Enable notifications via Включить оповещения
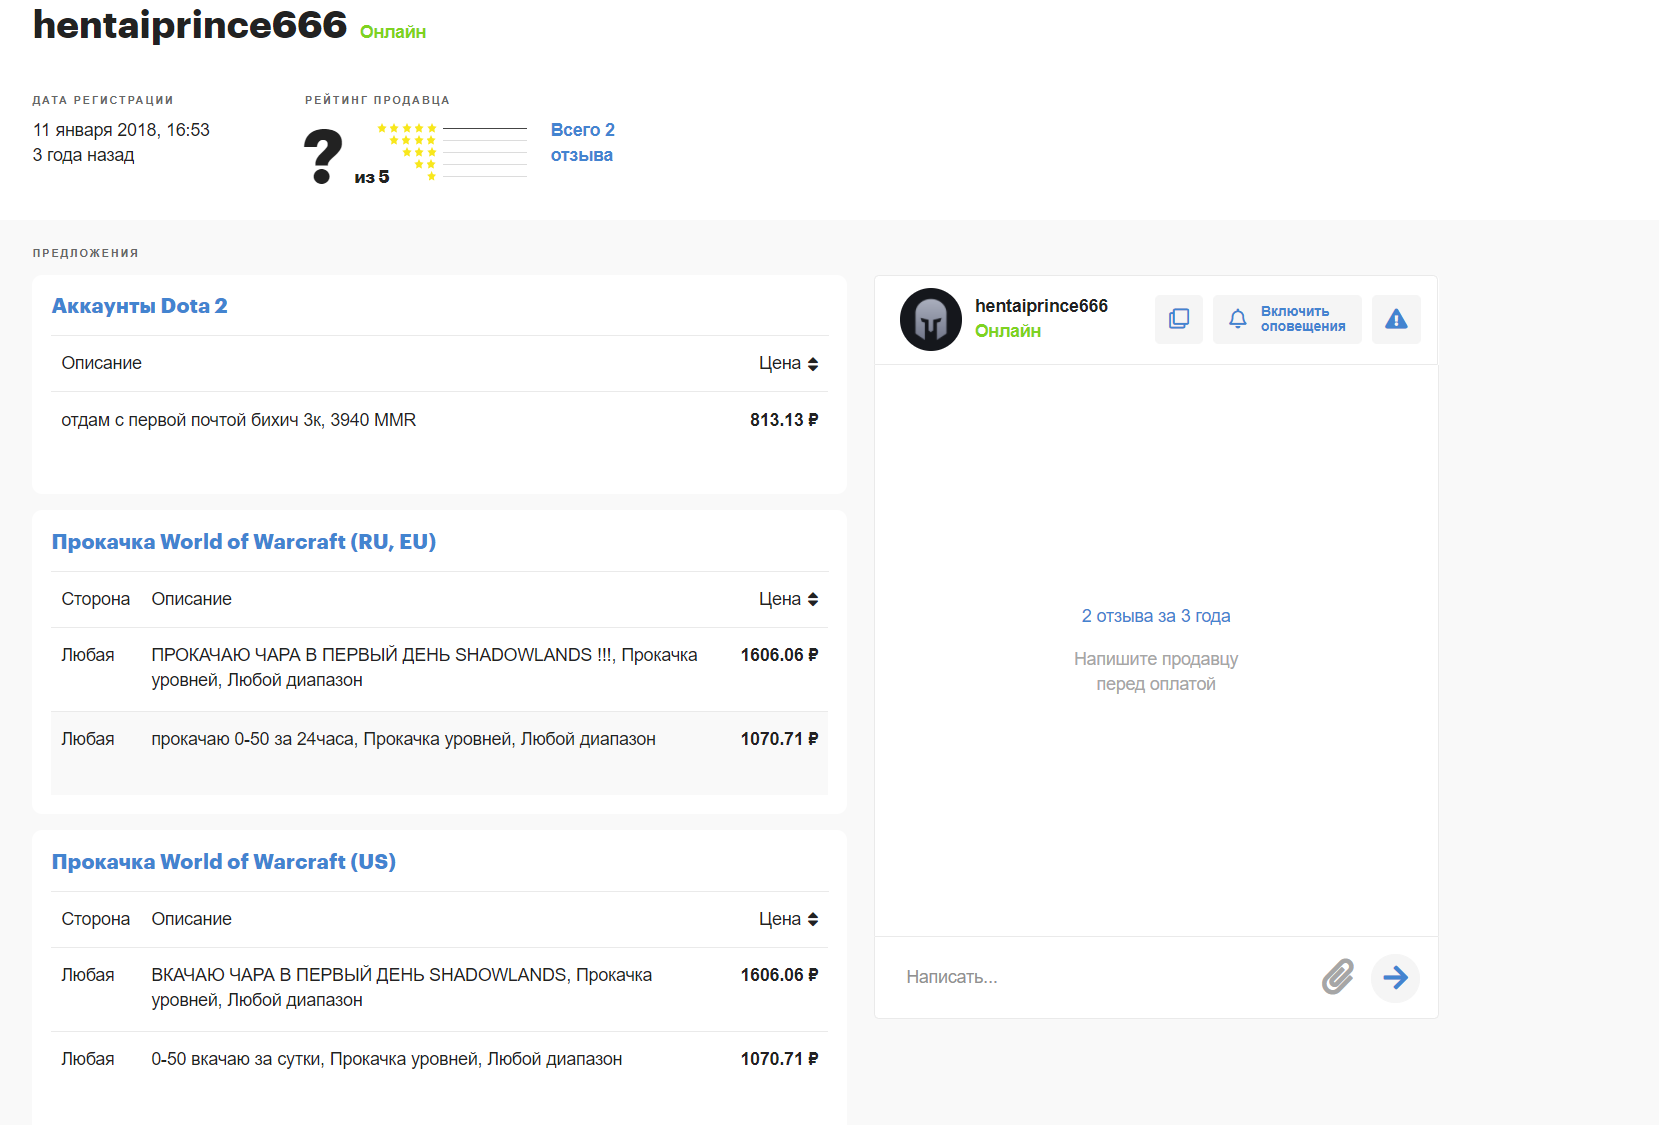Viewport: 1659px width, 1125px height. [1302, 319]
